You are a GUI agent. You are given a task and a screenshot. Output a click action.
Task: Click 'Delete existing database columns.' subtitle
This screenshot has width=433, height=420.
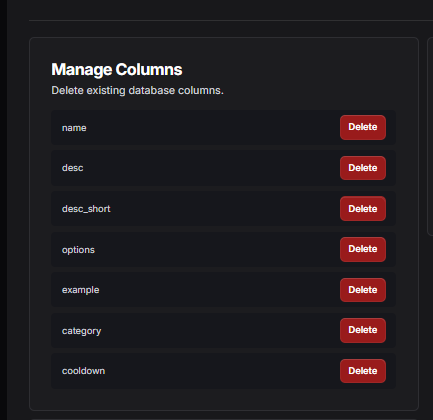137,90
